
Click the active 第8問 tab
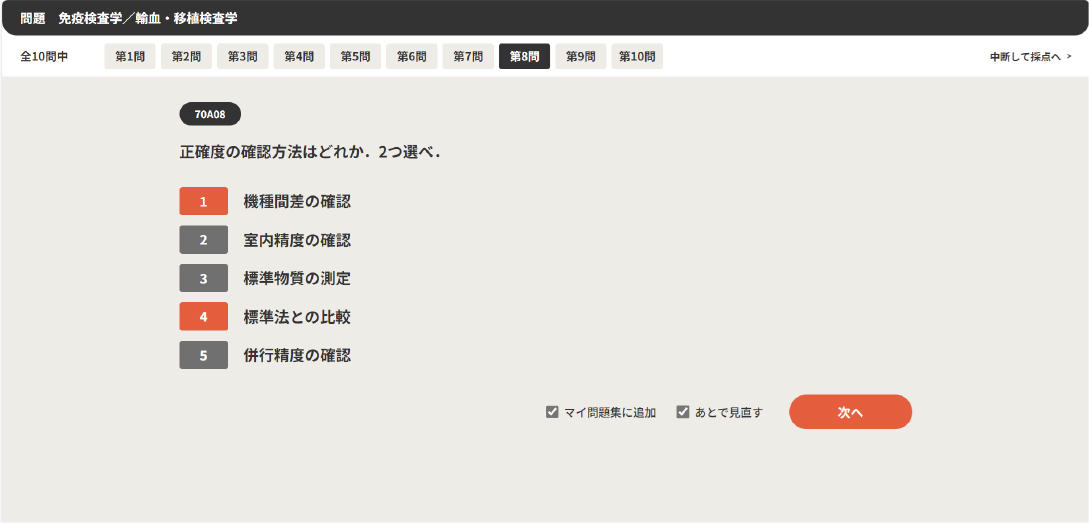point(524,57)
